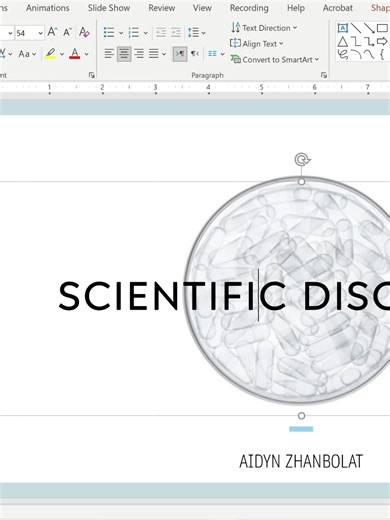Select the Arc shape

pos(356,54)
